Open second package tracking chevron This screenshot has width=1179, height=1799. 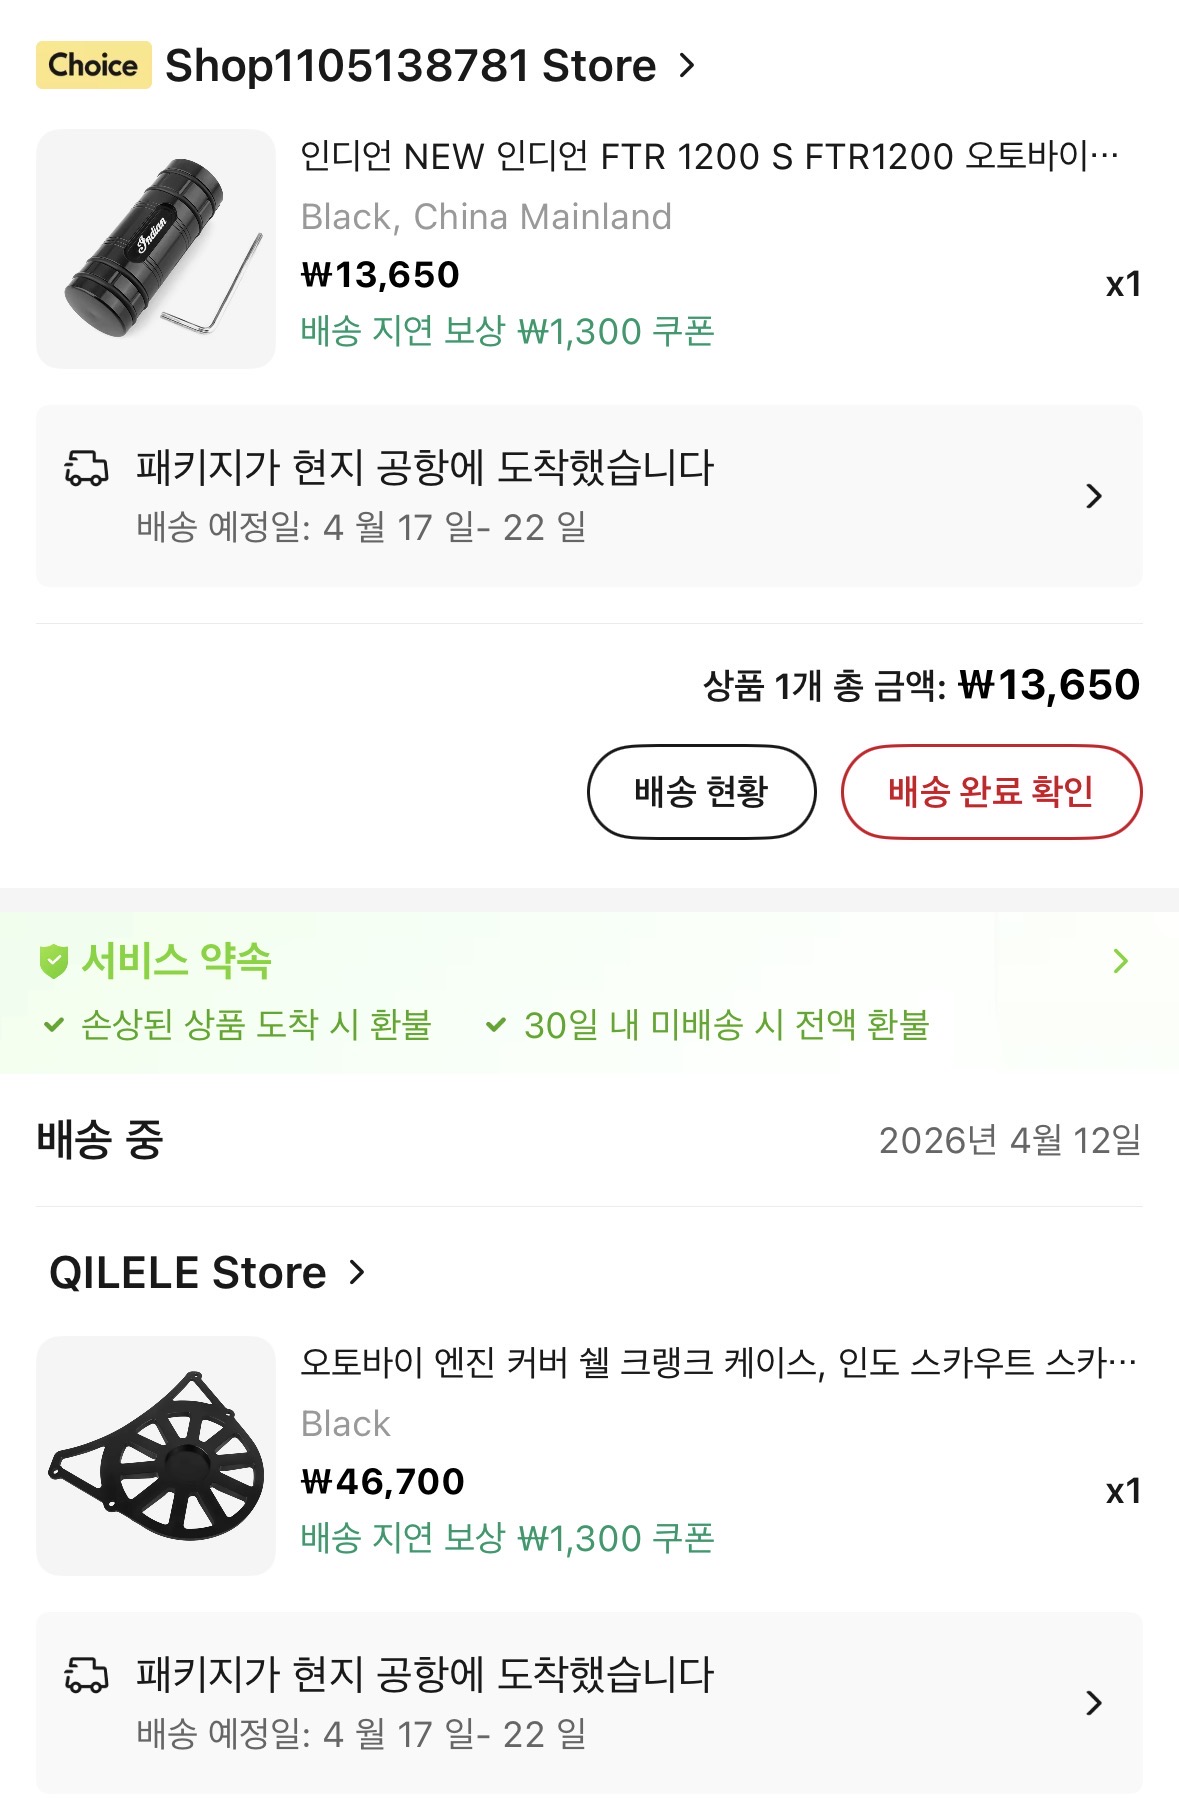[1094, 1702]
